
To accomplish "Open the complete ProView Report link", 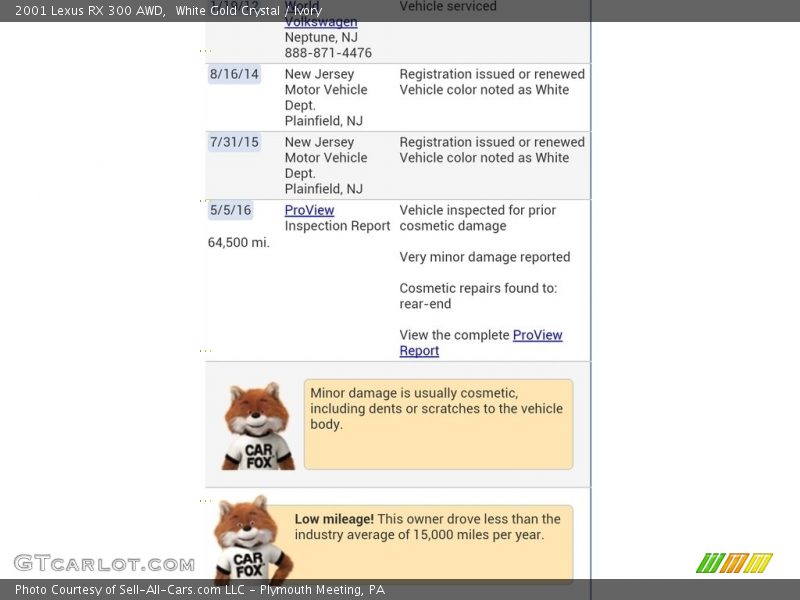I will point(481,343).
